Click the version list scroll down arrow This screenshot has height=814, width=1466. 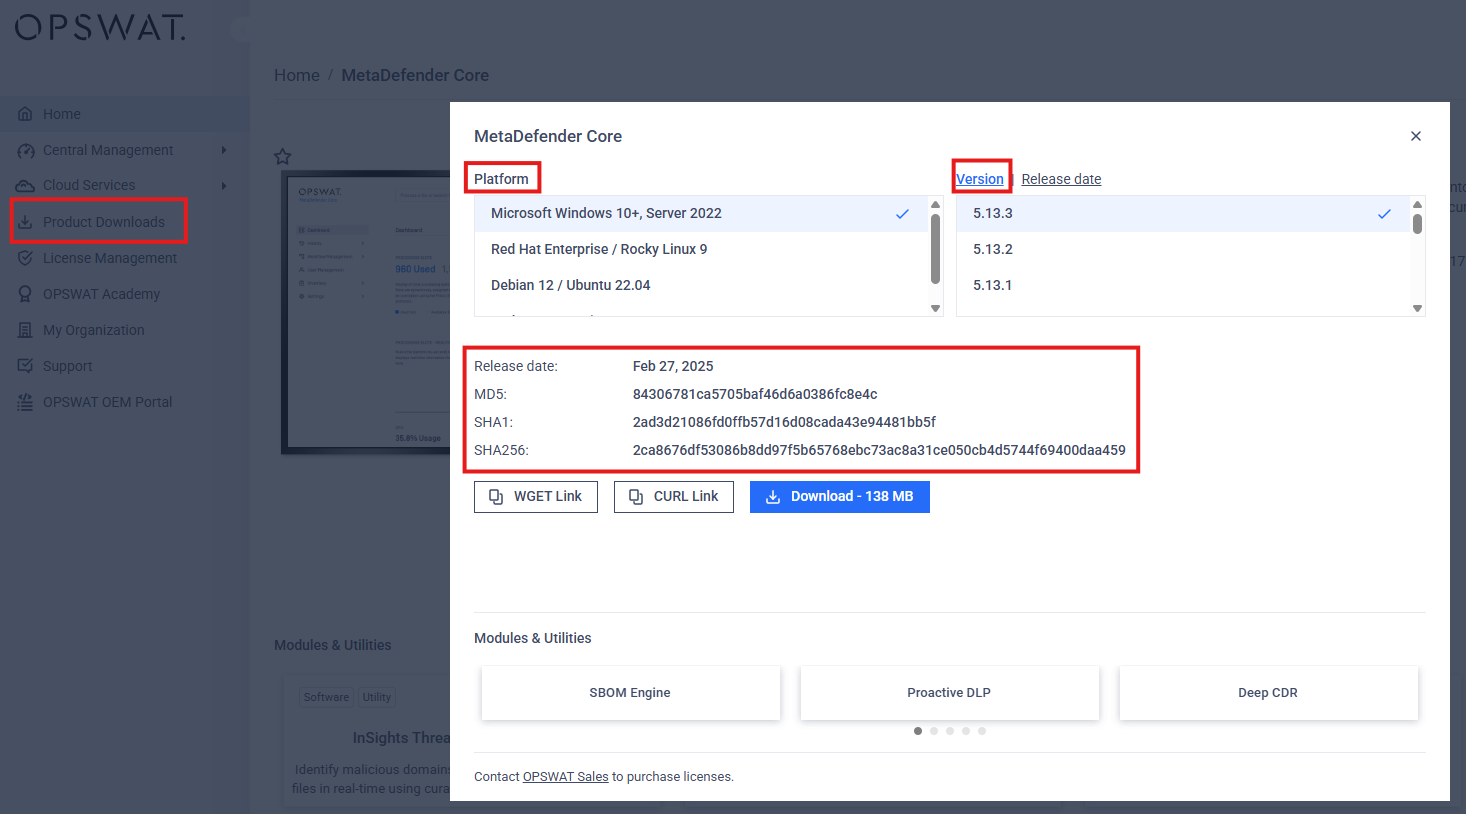click(1417, 309)
